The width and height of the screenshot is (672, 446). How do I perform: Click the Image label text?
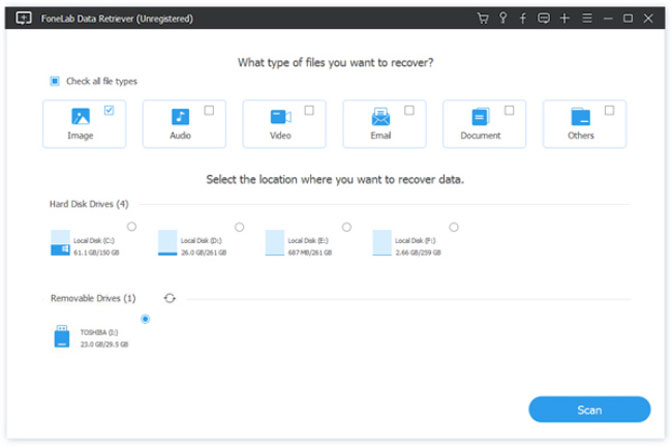pyautogui.click(x=80, y=136)
